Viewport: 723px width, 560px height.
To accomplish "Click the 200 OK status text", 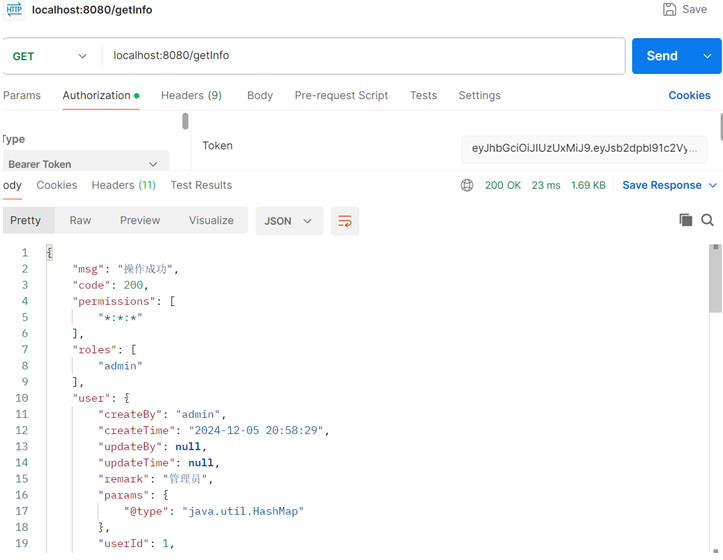I will tap(503, 185).
